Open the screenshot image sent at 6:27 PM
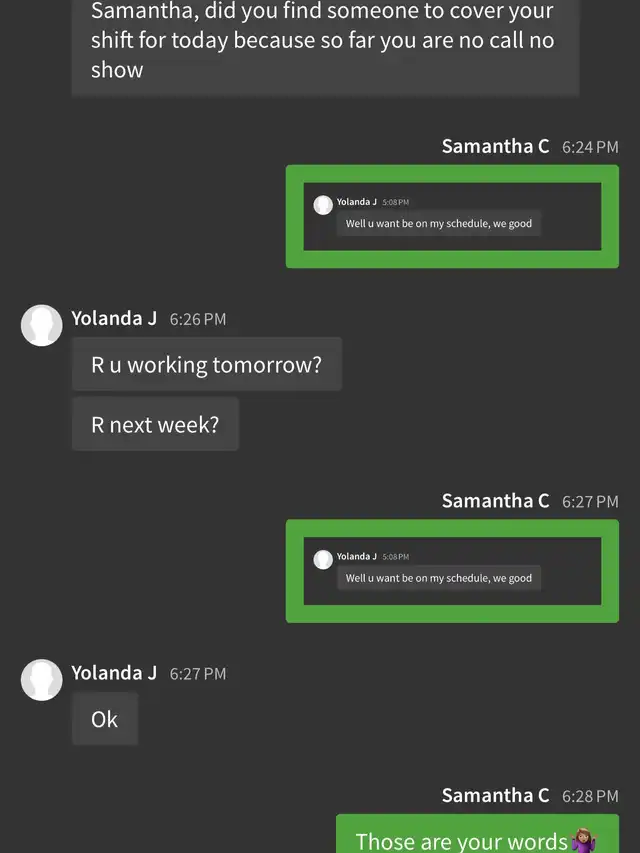640x853 pixels. tap(452, 571)
